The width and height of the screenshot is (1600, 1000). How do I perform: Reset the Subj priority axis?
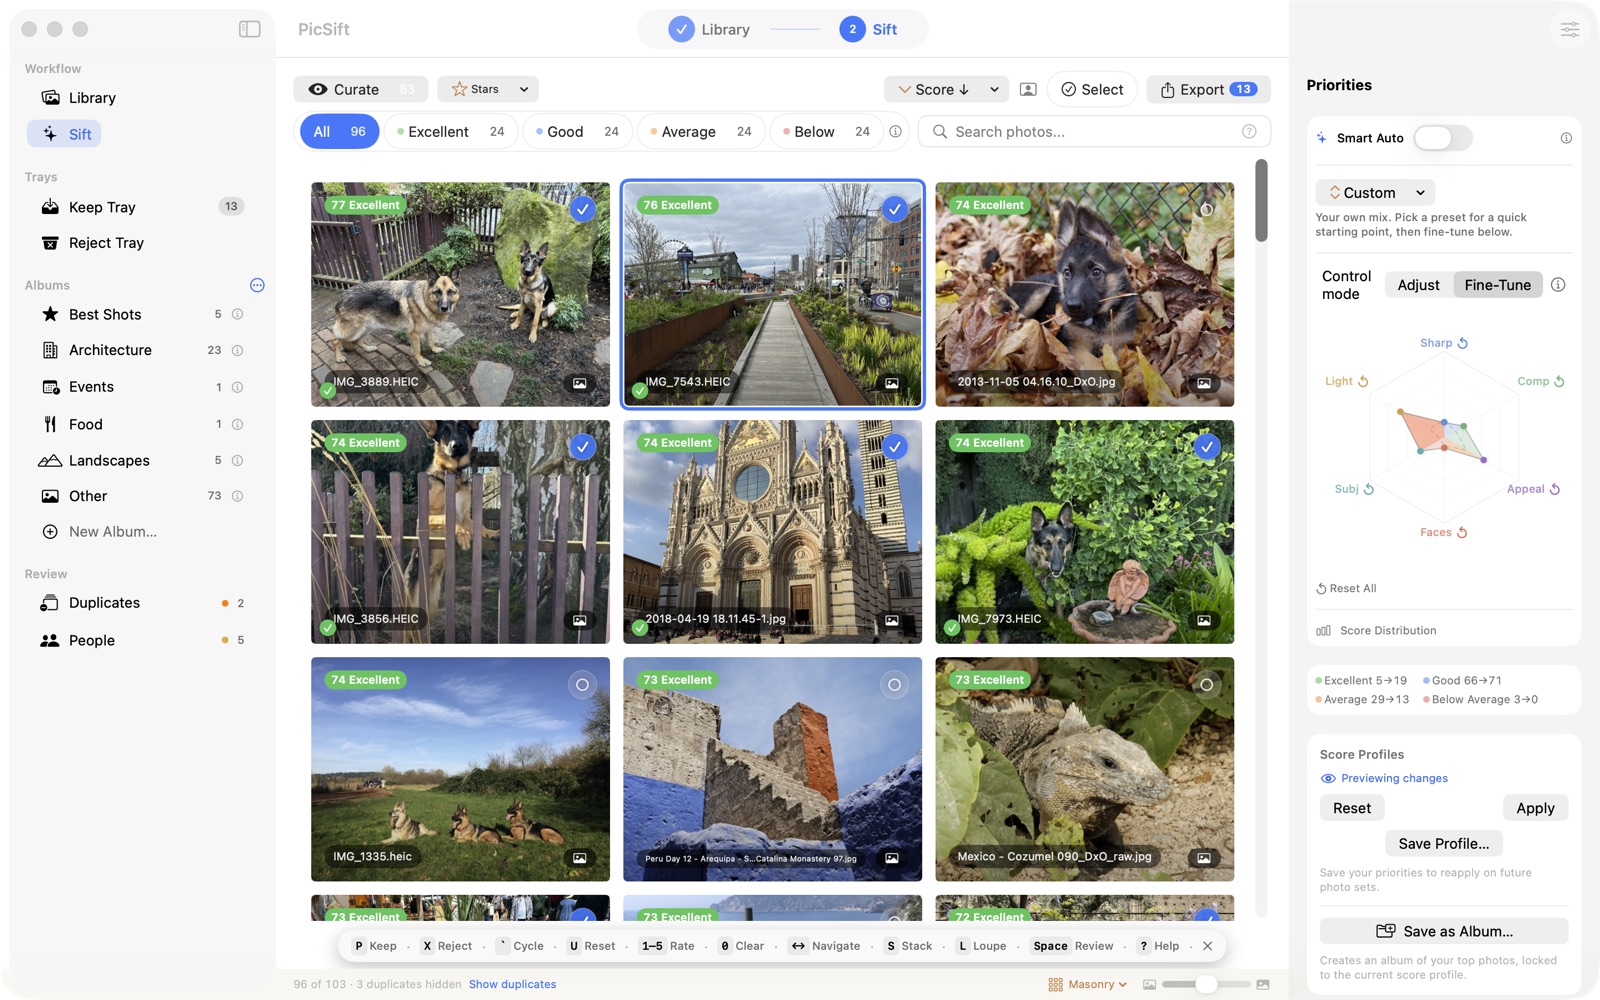(x=1369, y=489)
